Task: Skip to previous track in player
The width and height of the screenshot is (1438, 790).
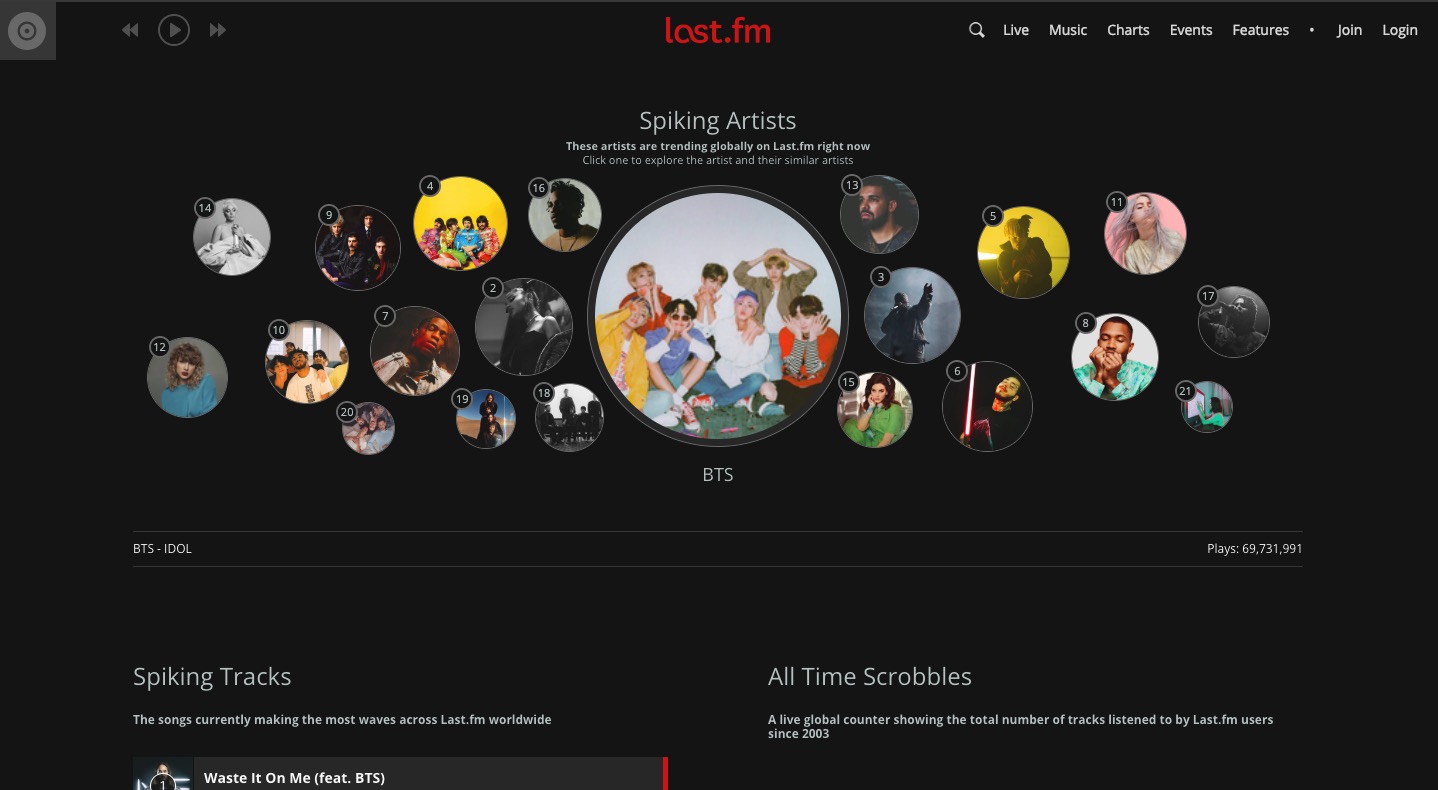Action: (x=130, y=30)
